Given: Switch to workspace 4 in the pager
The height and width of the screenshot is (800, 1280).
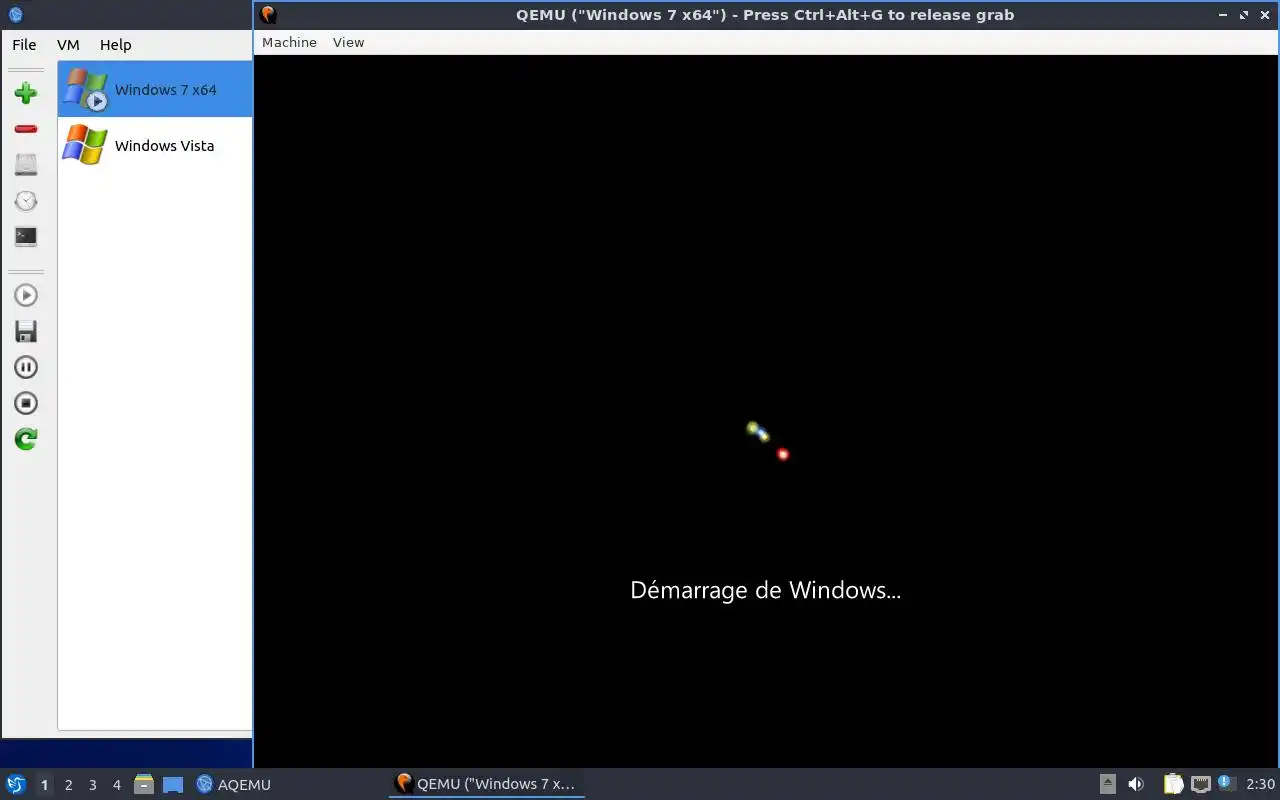Looking at the screenshot, I should [x=116, y=785].
